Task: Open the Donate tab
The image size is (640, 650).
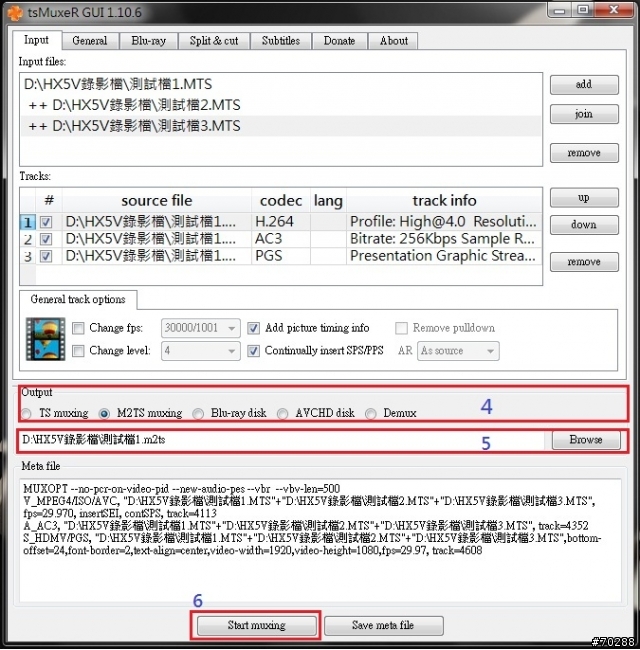Action: pos(339,41)
